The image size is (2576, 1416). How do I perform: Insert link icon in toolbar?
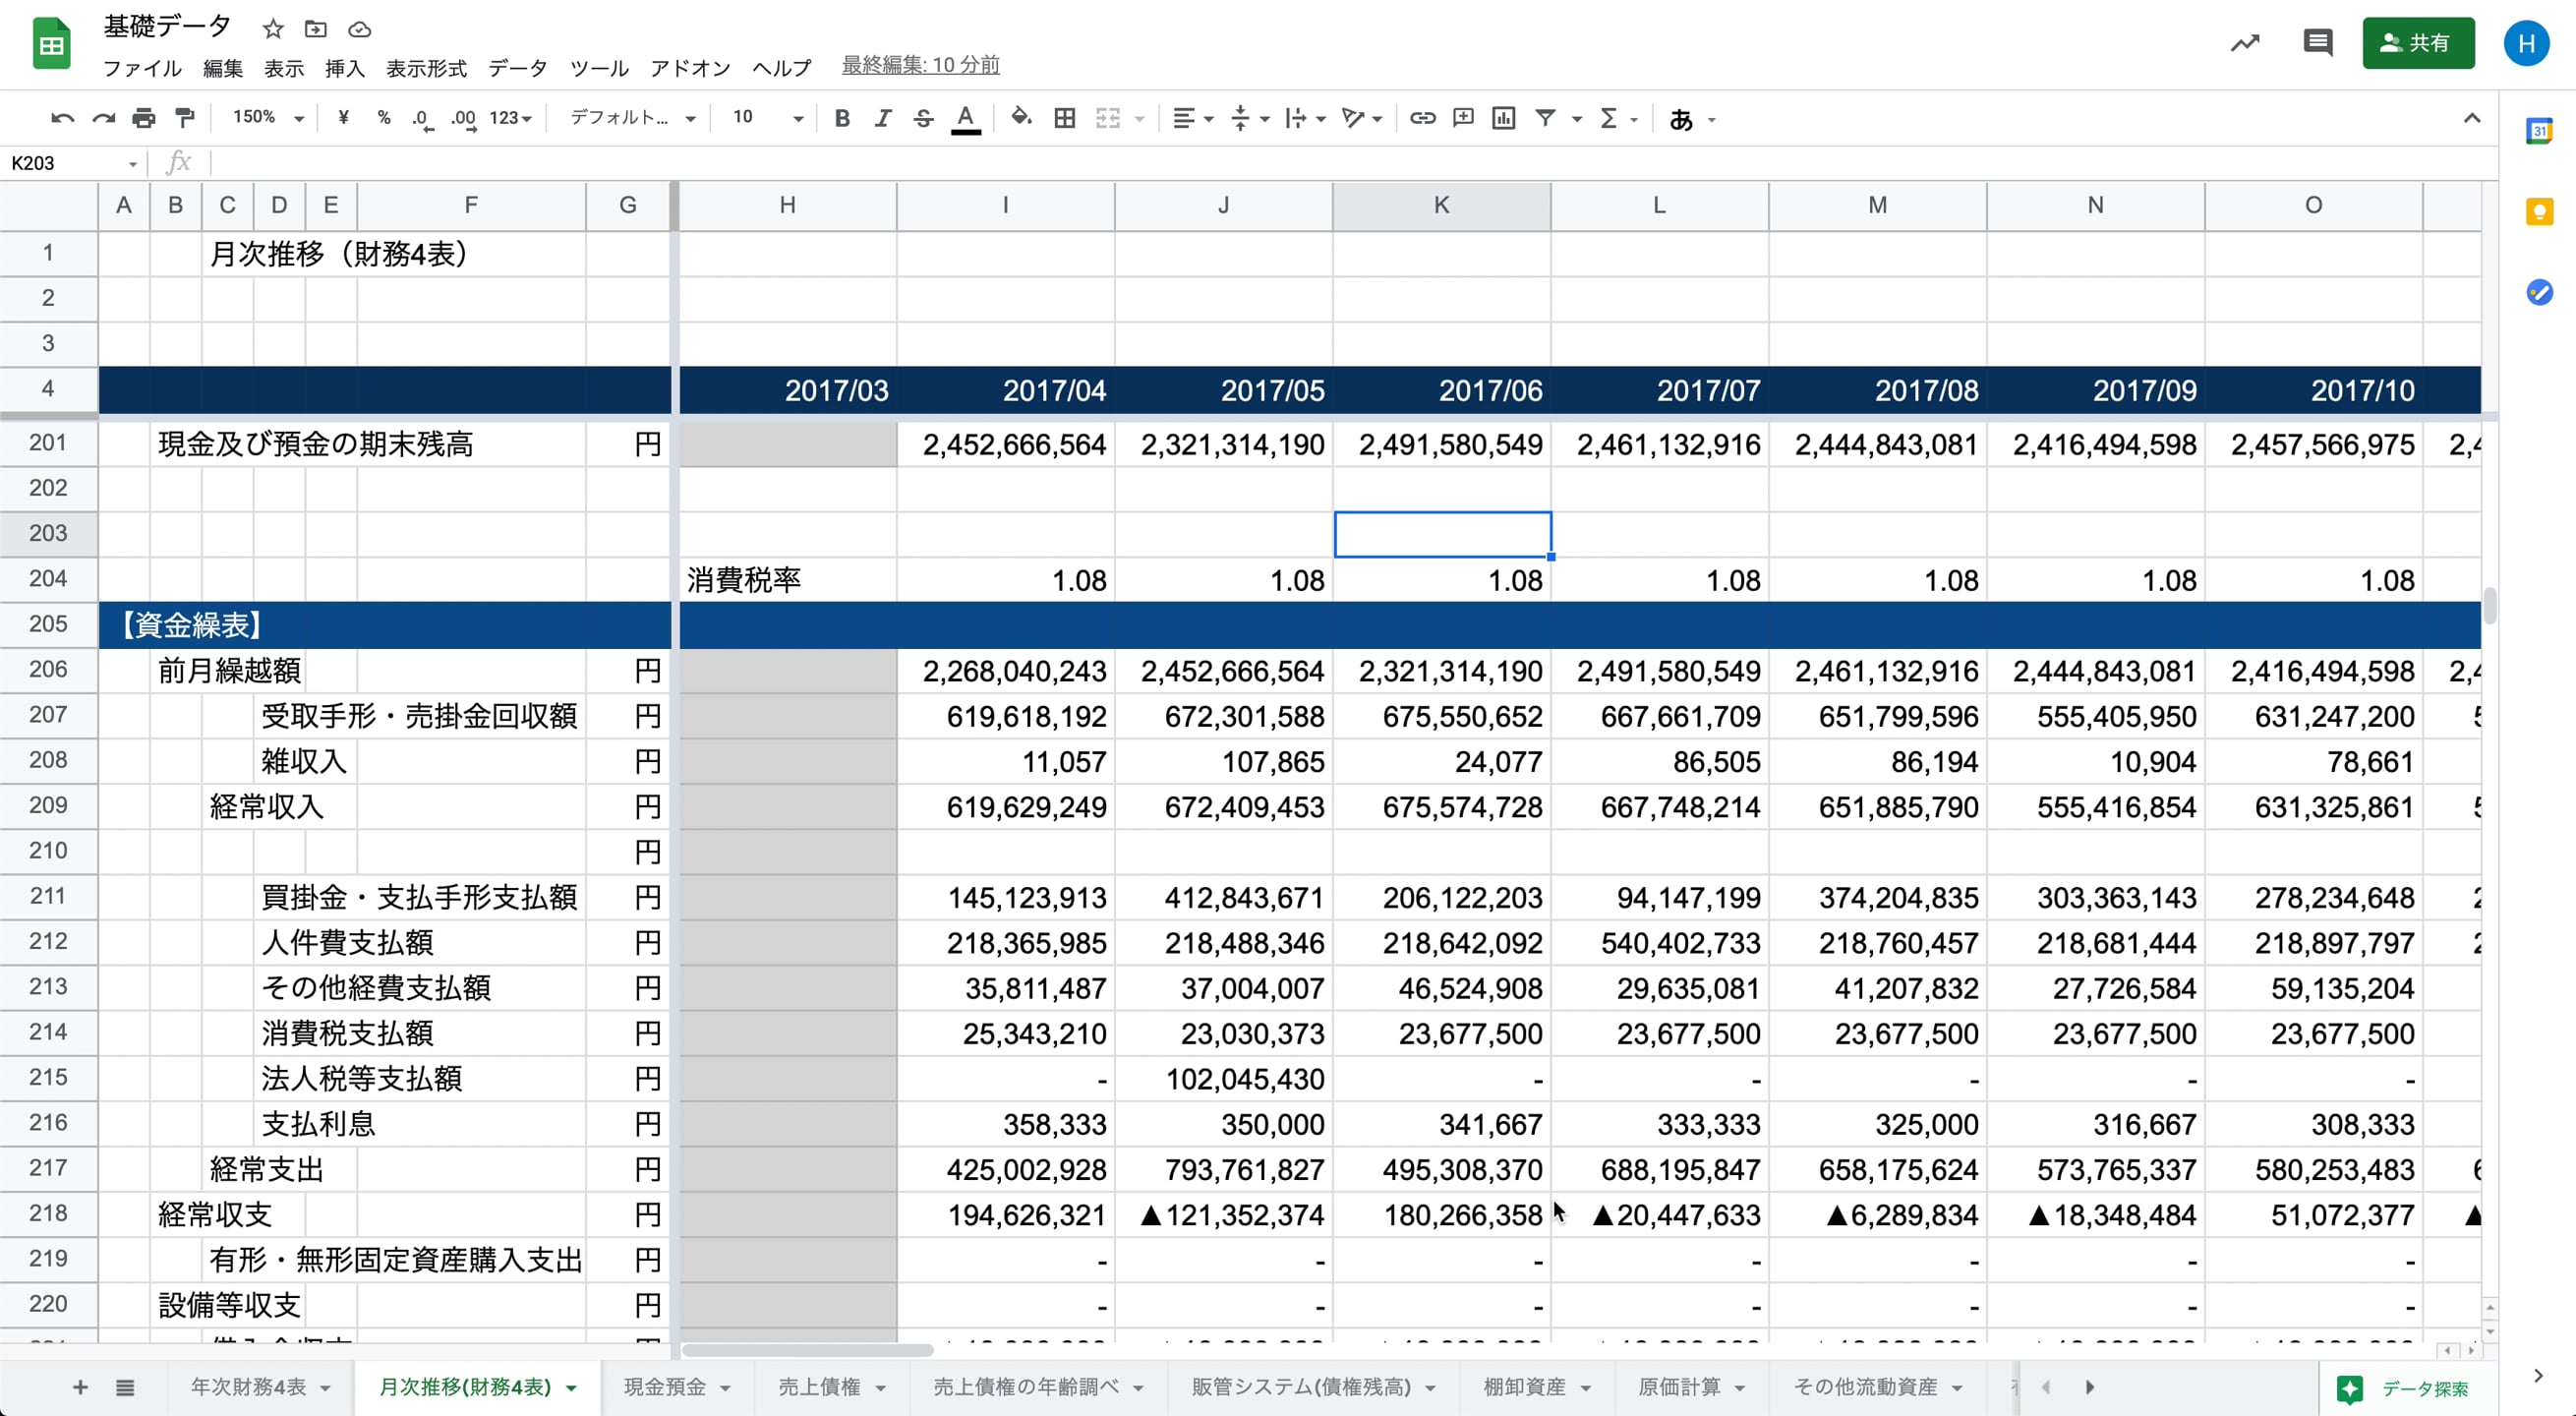1422,118
